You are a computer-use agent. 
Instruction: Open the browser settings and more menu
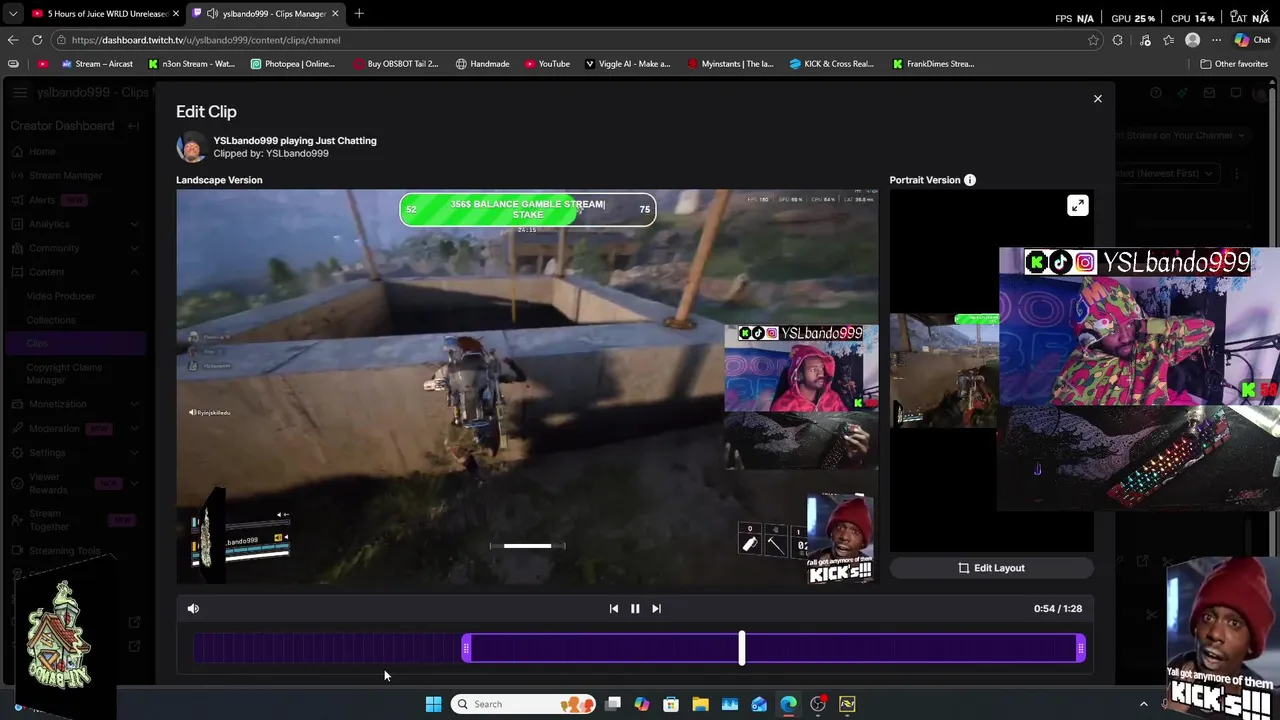(1216, 40)
